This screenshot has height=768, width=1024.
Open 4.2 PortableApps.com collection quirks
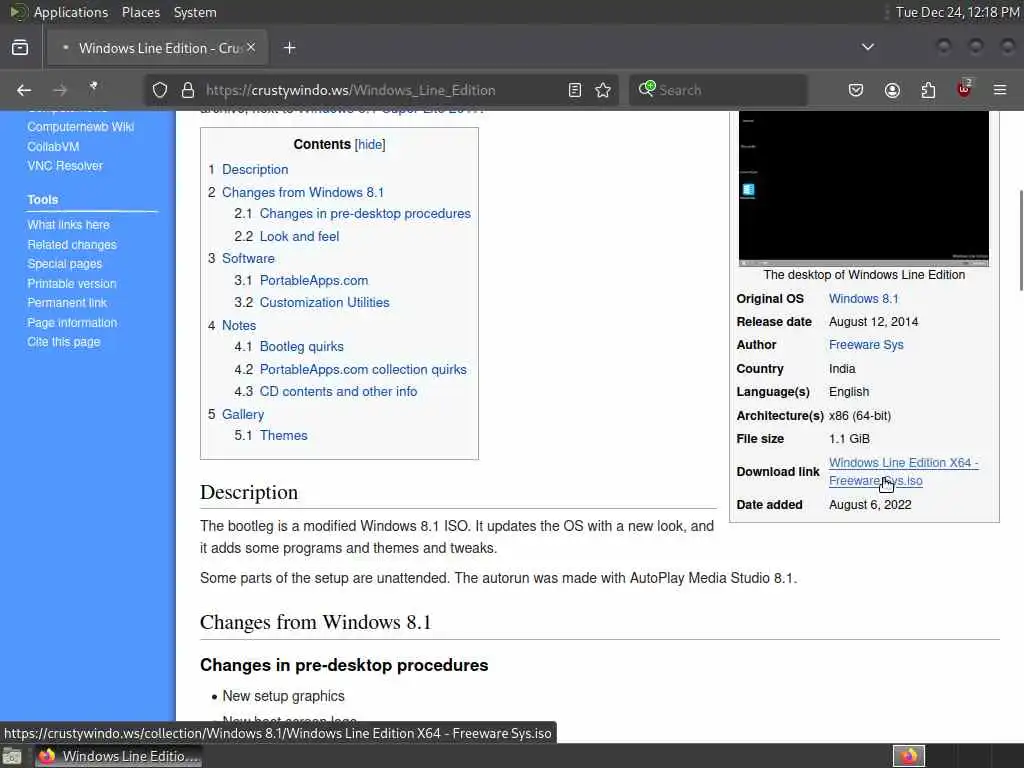(x=363, y=370)
